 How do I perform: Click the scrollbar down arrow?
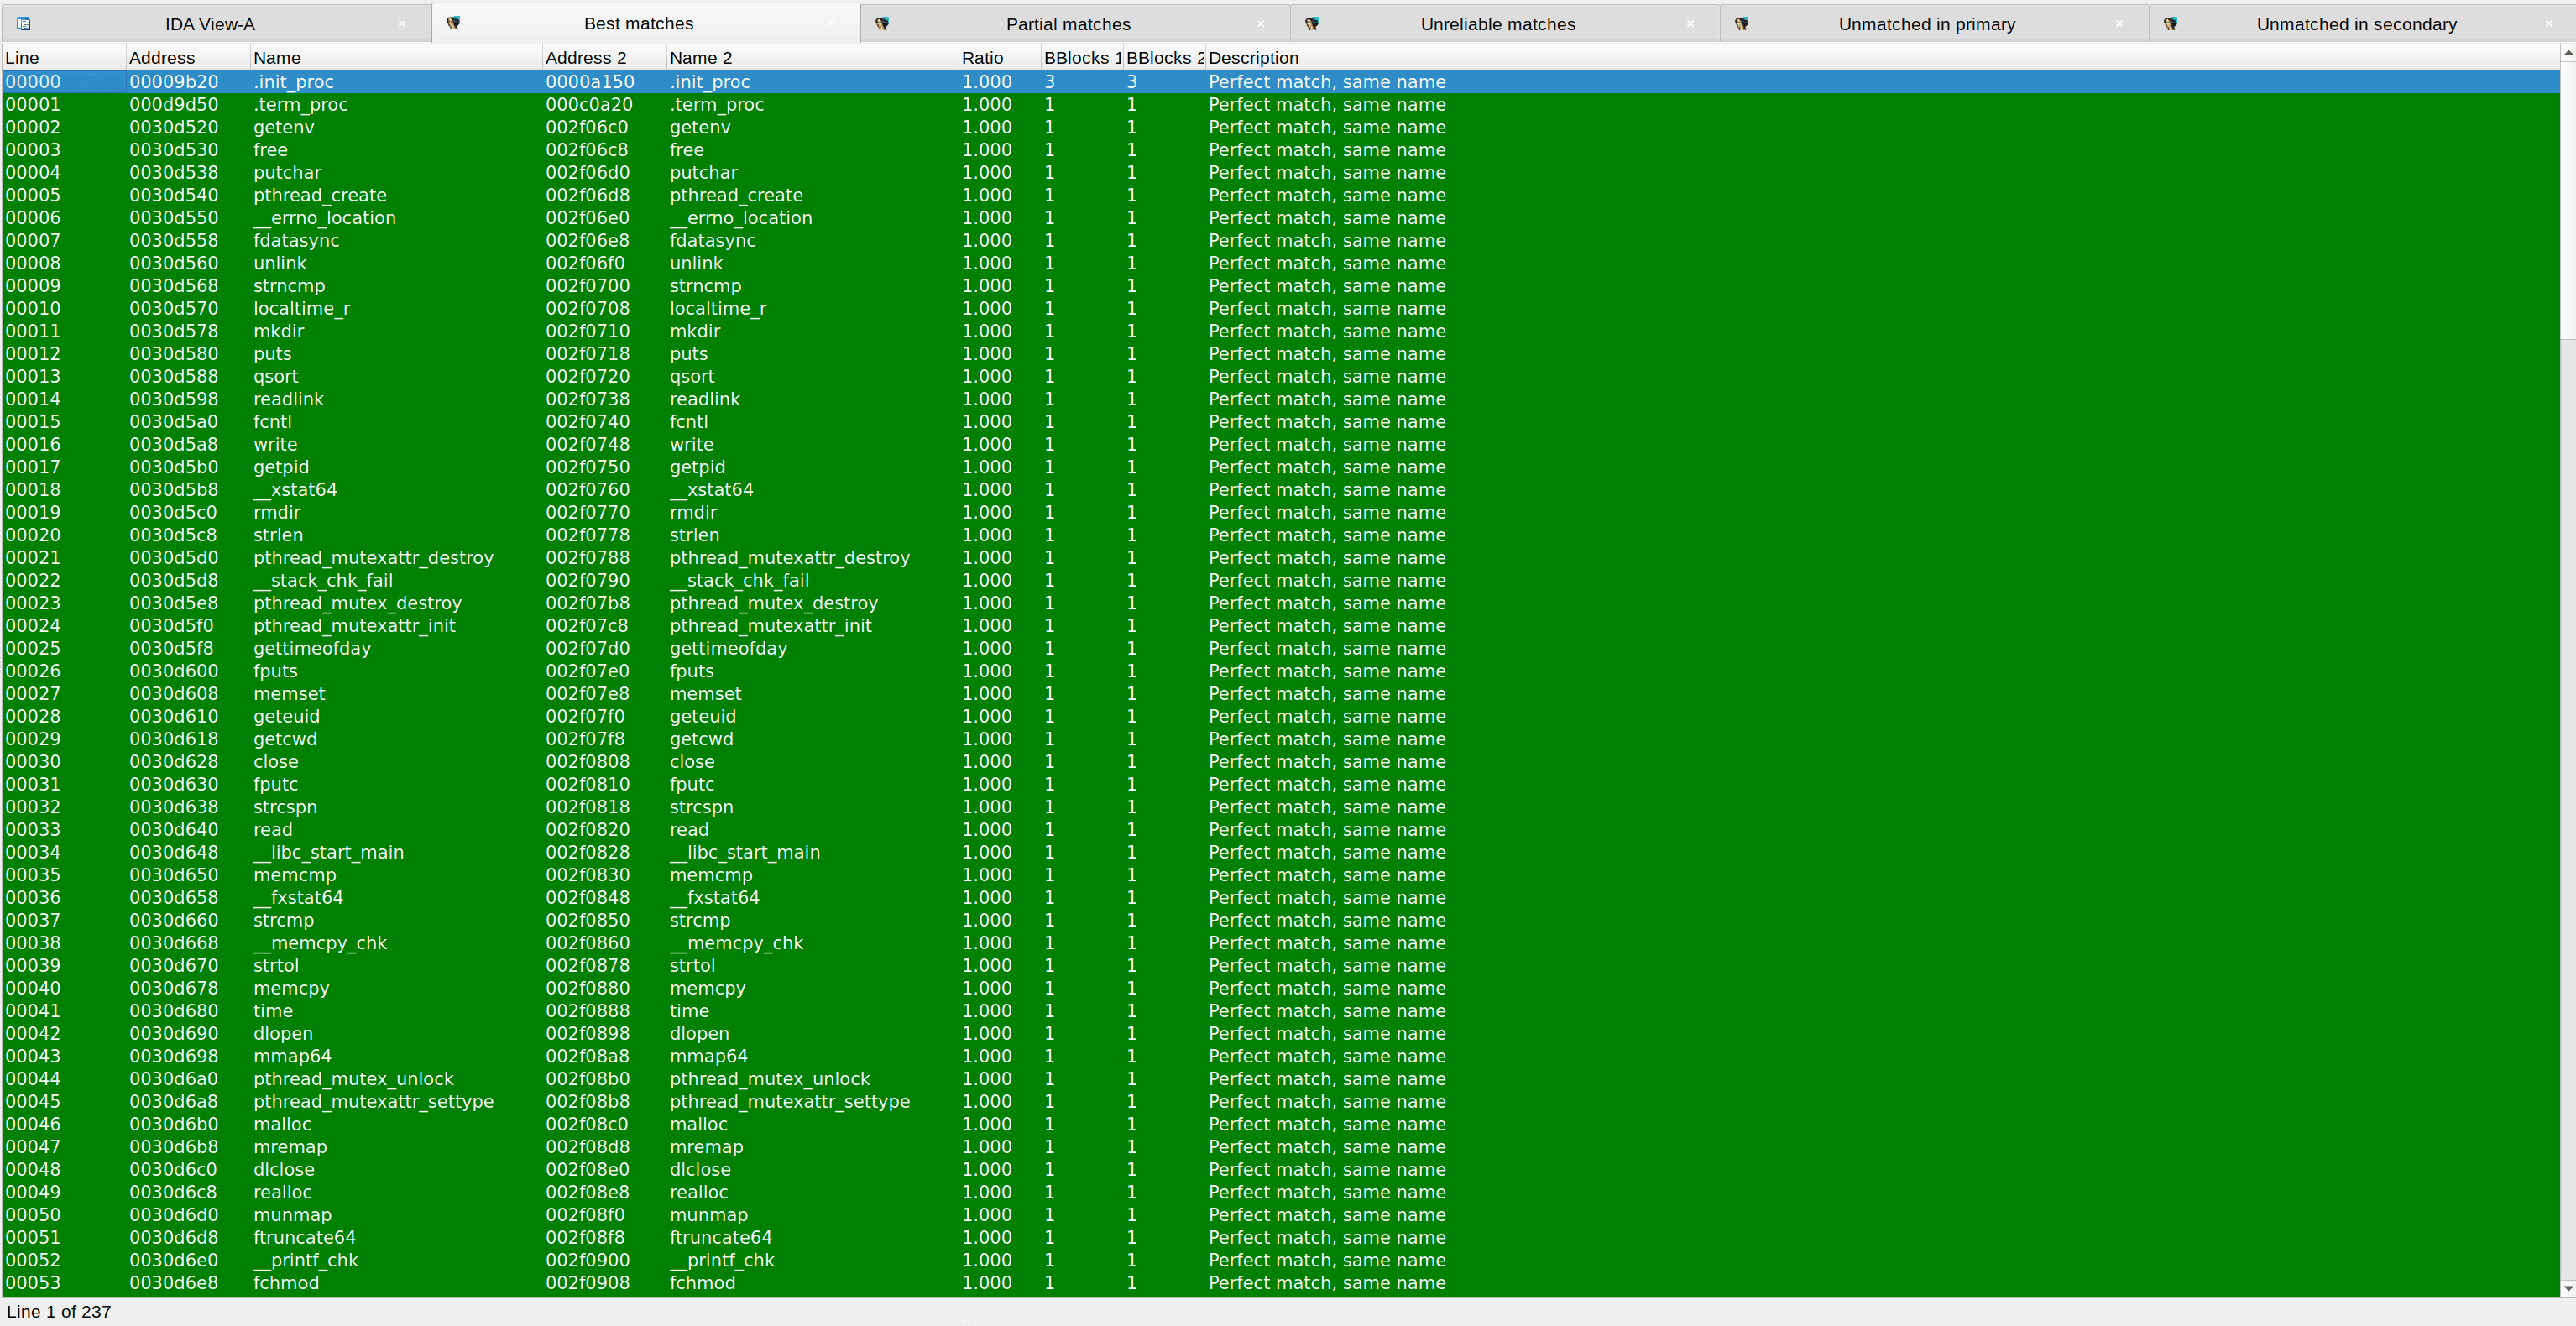(x=2567, y=1288)
